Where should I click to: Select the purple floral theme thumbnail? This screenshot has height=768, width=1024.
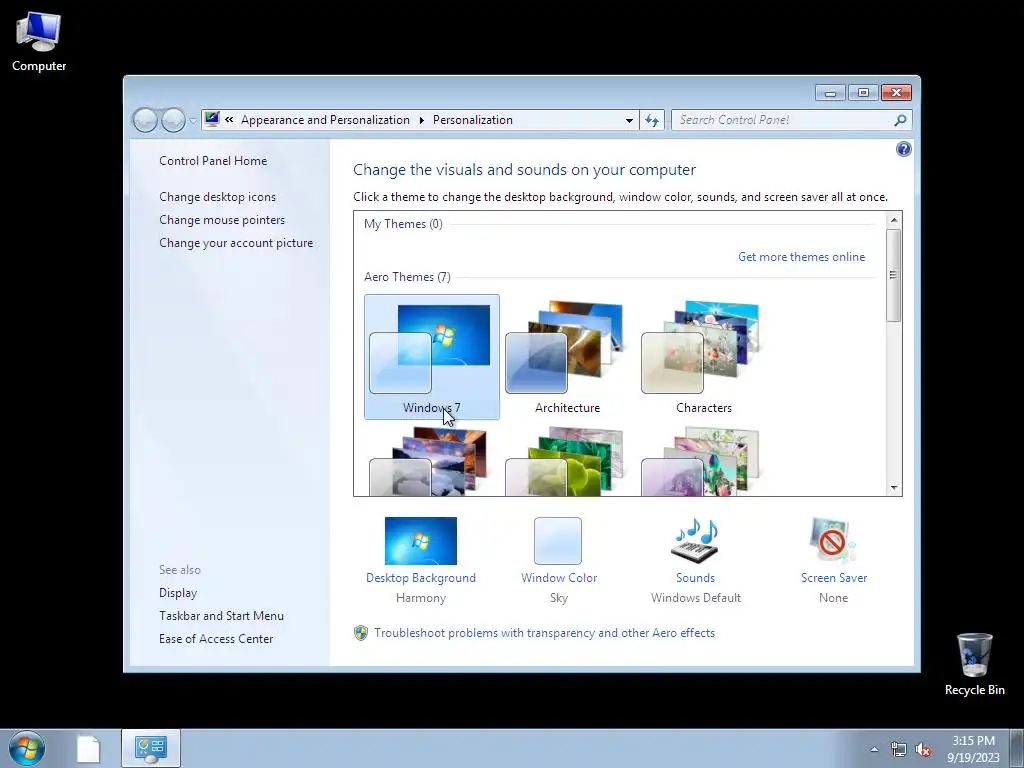[x=703, y=461]
